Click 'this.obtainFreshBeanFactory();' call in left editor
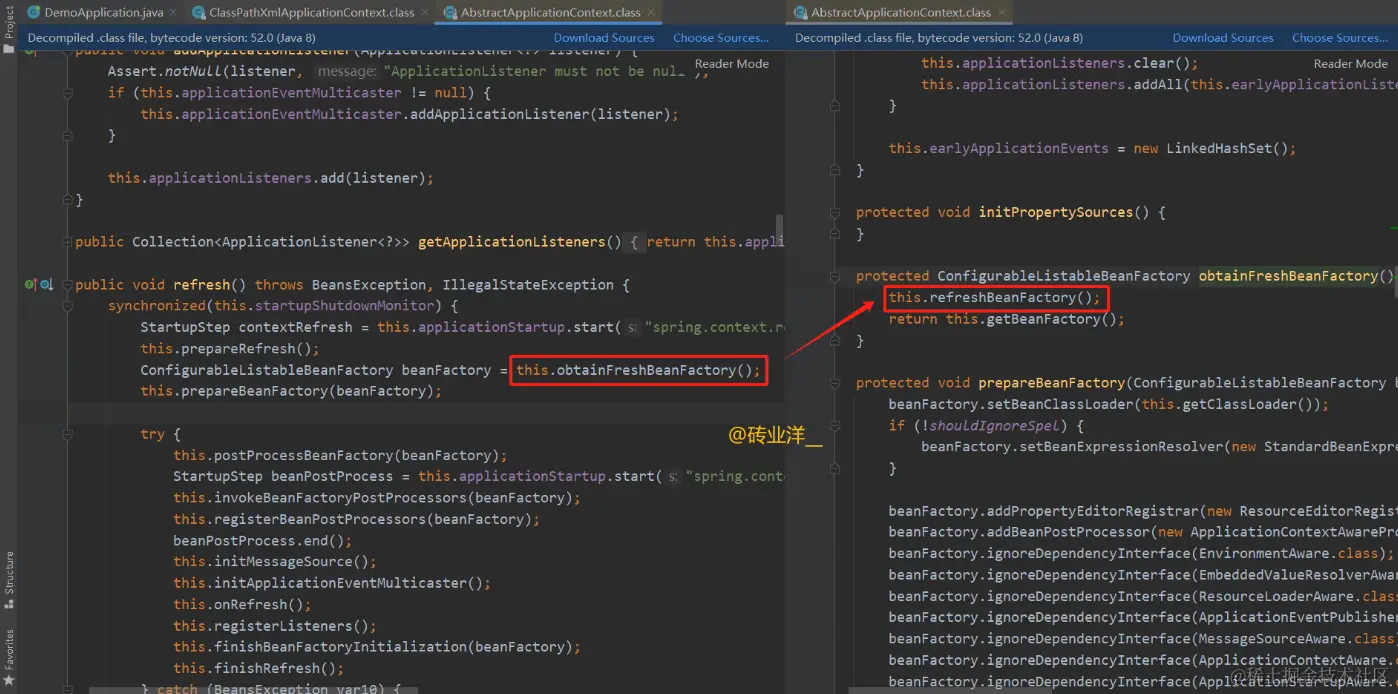This screenshot has width=1398, height=694. coord(639,370)
